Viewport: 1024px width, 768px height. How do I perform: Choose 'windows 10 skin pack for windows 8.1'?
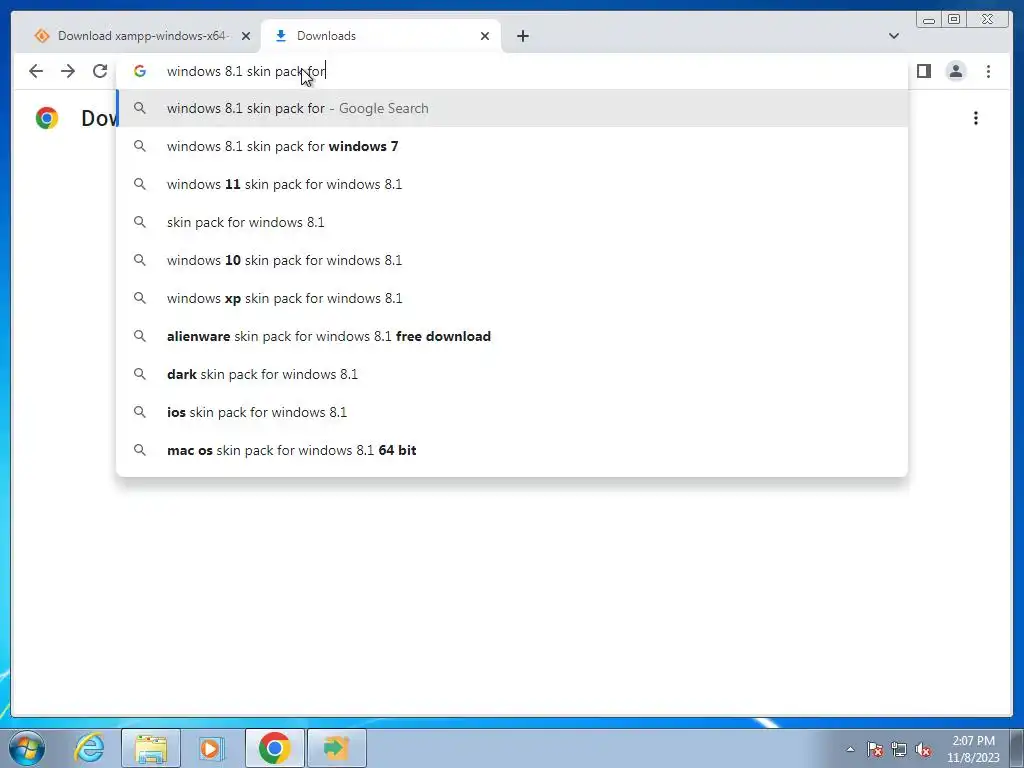click(512, 260)
